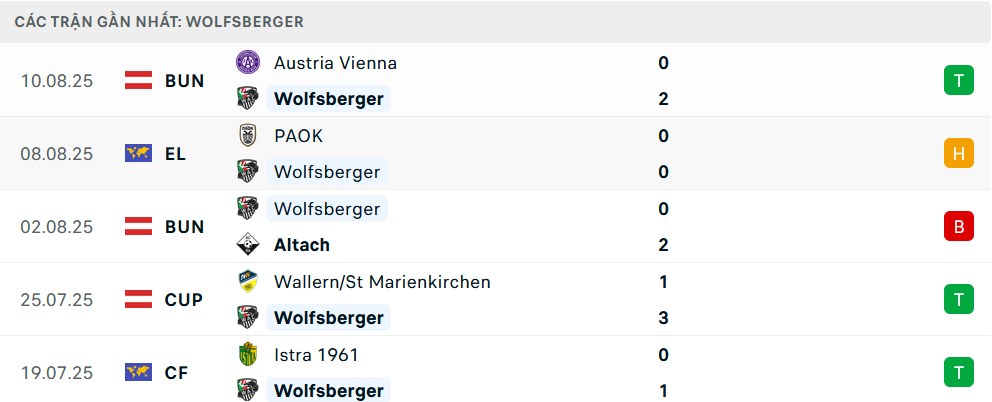992x402 pixels.
Task: Click the Austrian flag beside CUP
Action: tap(138, 300)
